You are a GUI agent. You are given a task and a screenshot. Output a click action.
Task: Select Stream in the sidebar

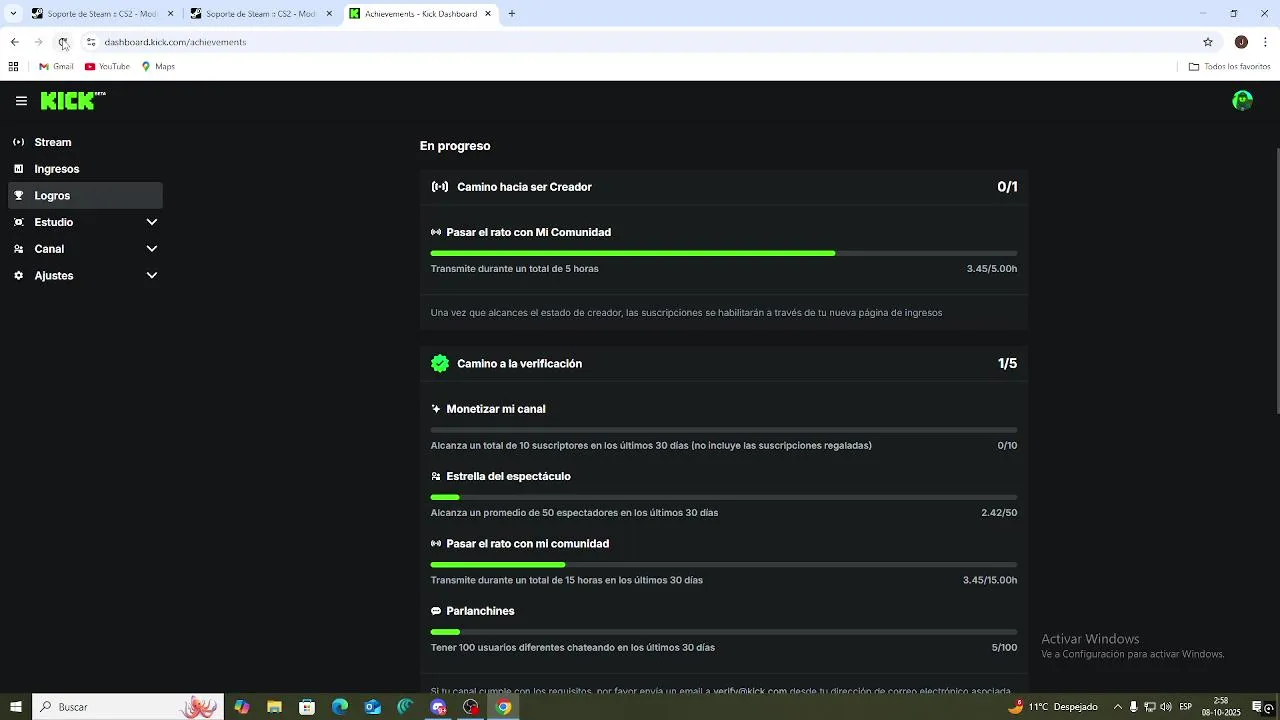click(85, 142)
